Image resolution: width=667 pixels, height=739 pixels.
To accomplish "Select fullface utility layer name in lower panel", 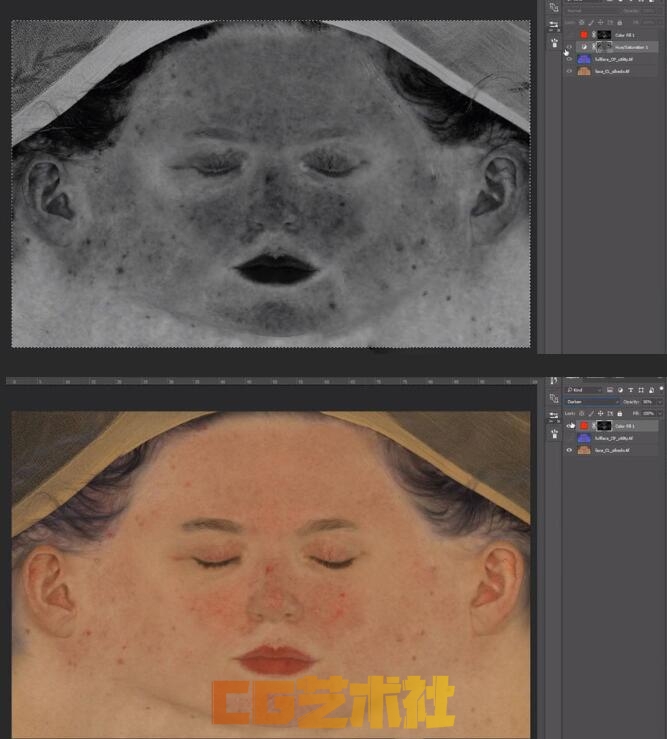I will pyautogui.click(x=613, y=438).
